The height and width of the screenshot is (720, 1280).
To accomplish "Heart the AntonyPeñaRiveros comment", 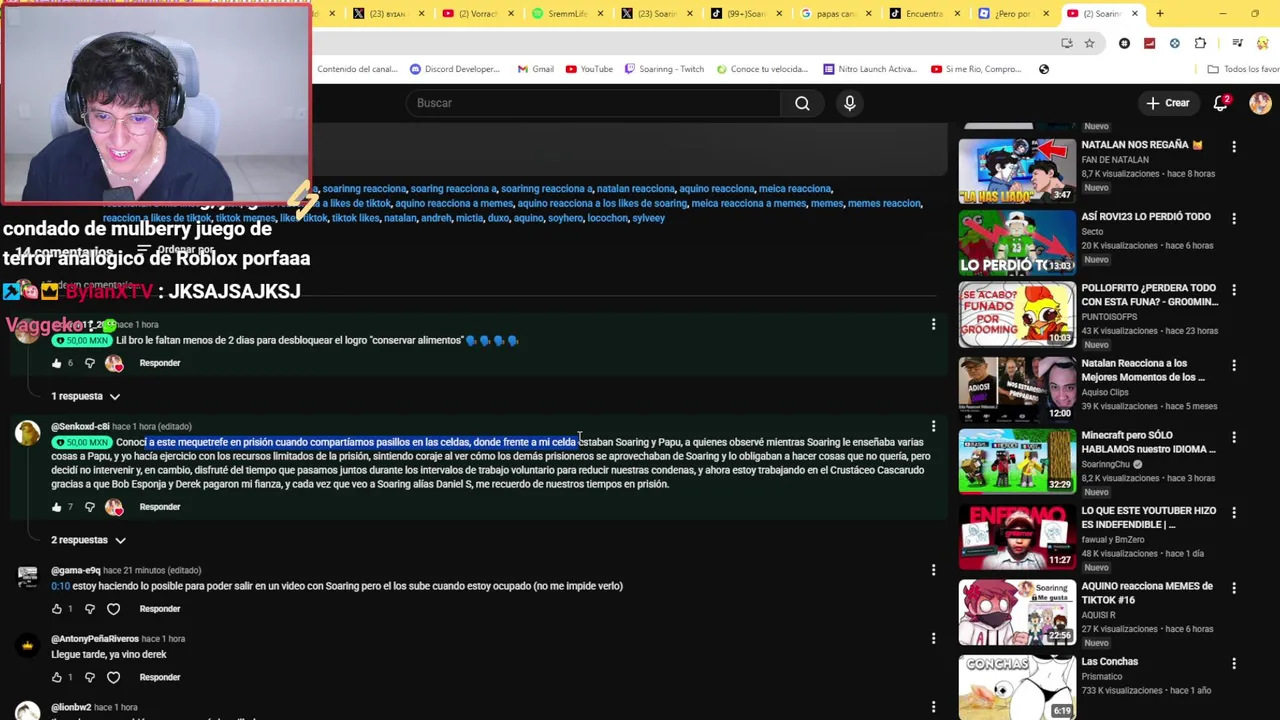I will (113, 677).
